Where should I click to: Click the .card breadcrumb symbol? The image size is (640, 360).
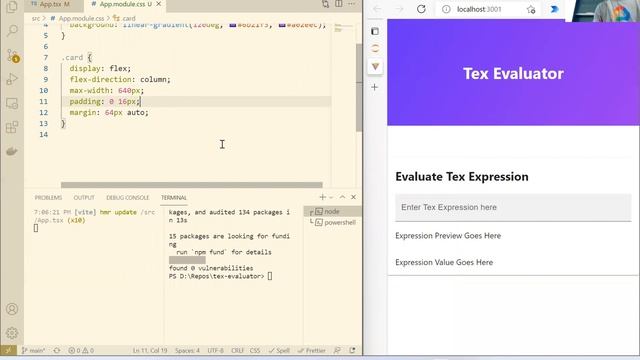[124, 18]
